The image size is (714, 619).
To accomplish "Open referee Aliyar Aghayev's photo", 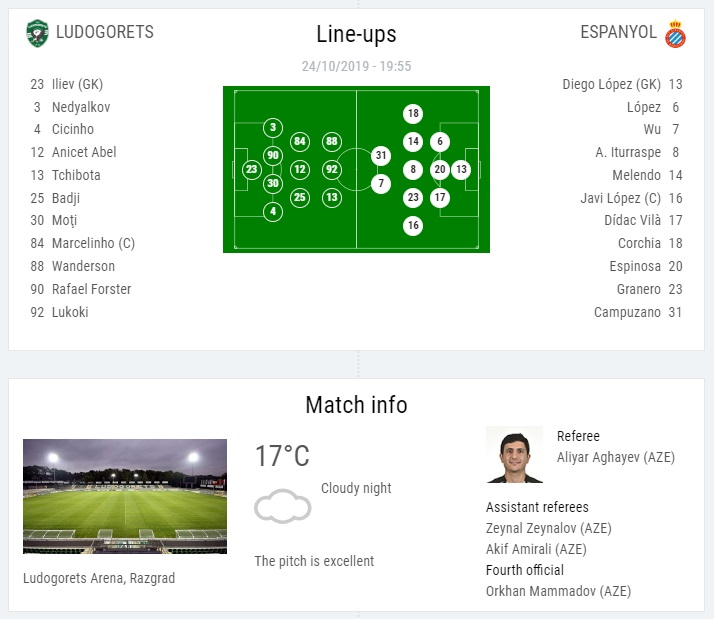I will pyautogui.click(x=515, y=454).
